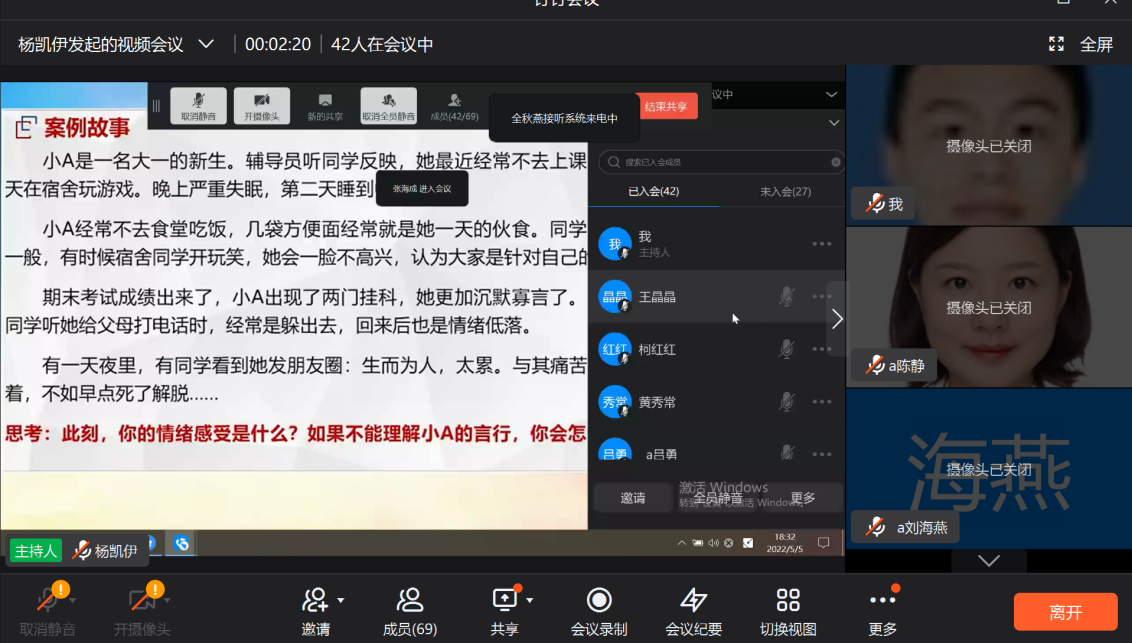Unmute microphone in bottom toolbar
The image size is (1132, 643).
pos(48,609)
